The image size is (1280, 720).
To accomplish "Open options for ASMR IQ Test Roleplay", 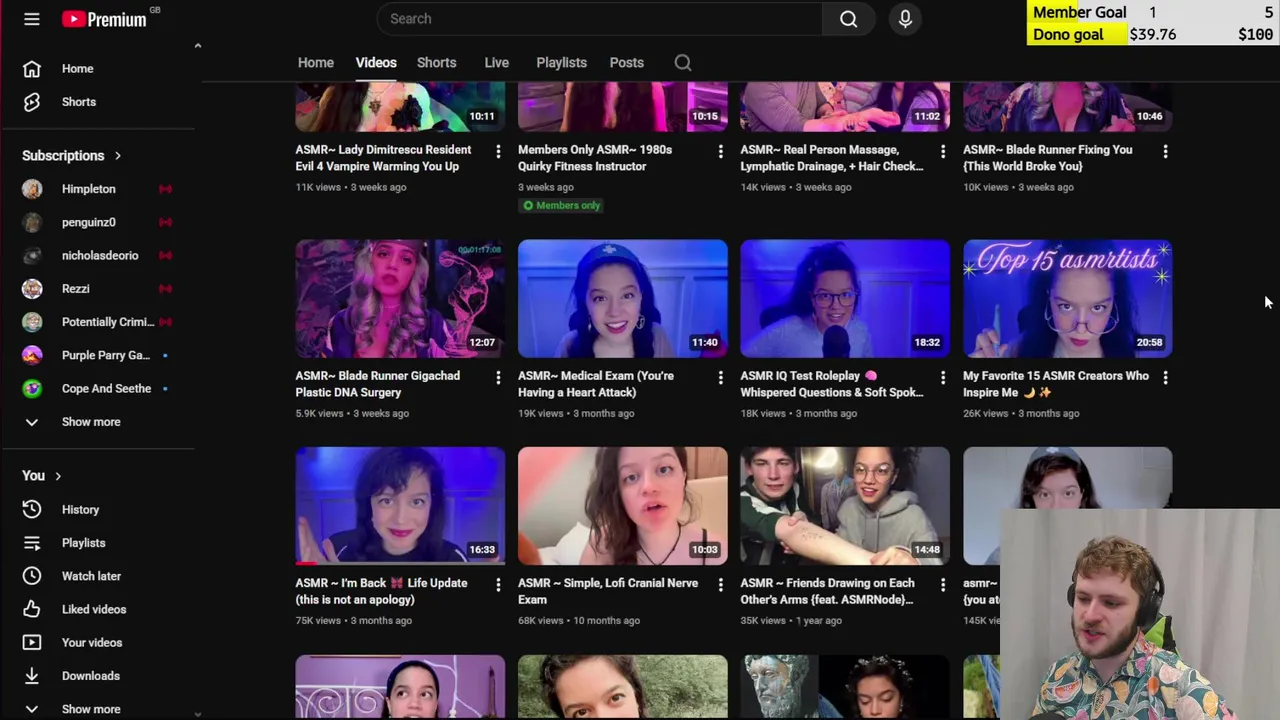I will point(942,377).
